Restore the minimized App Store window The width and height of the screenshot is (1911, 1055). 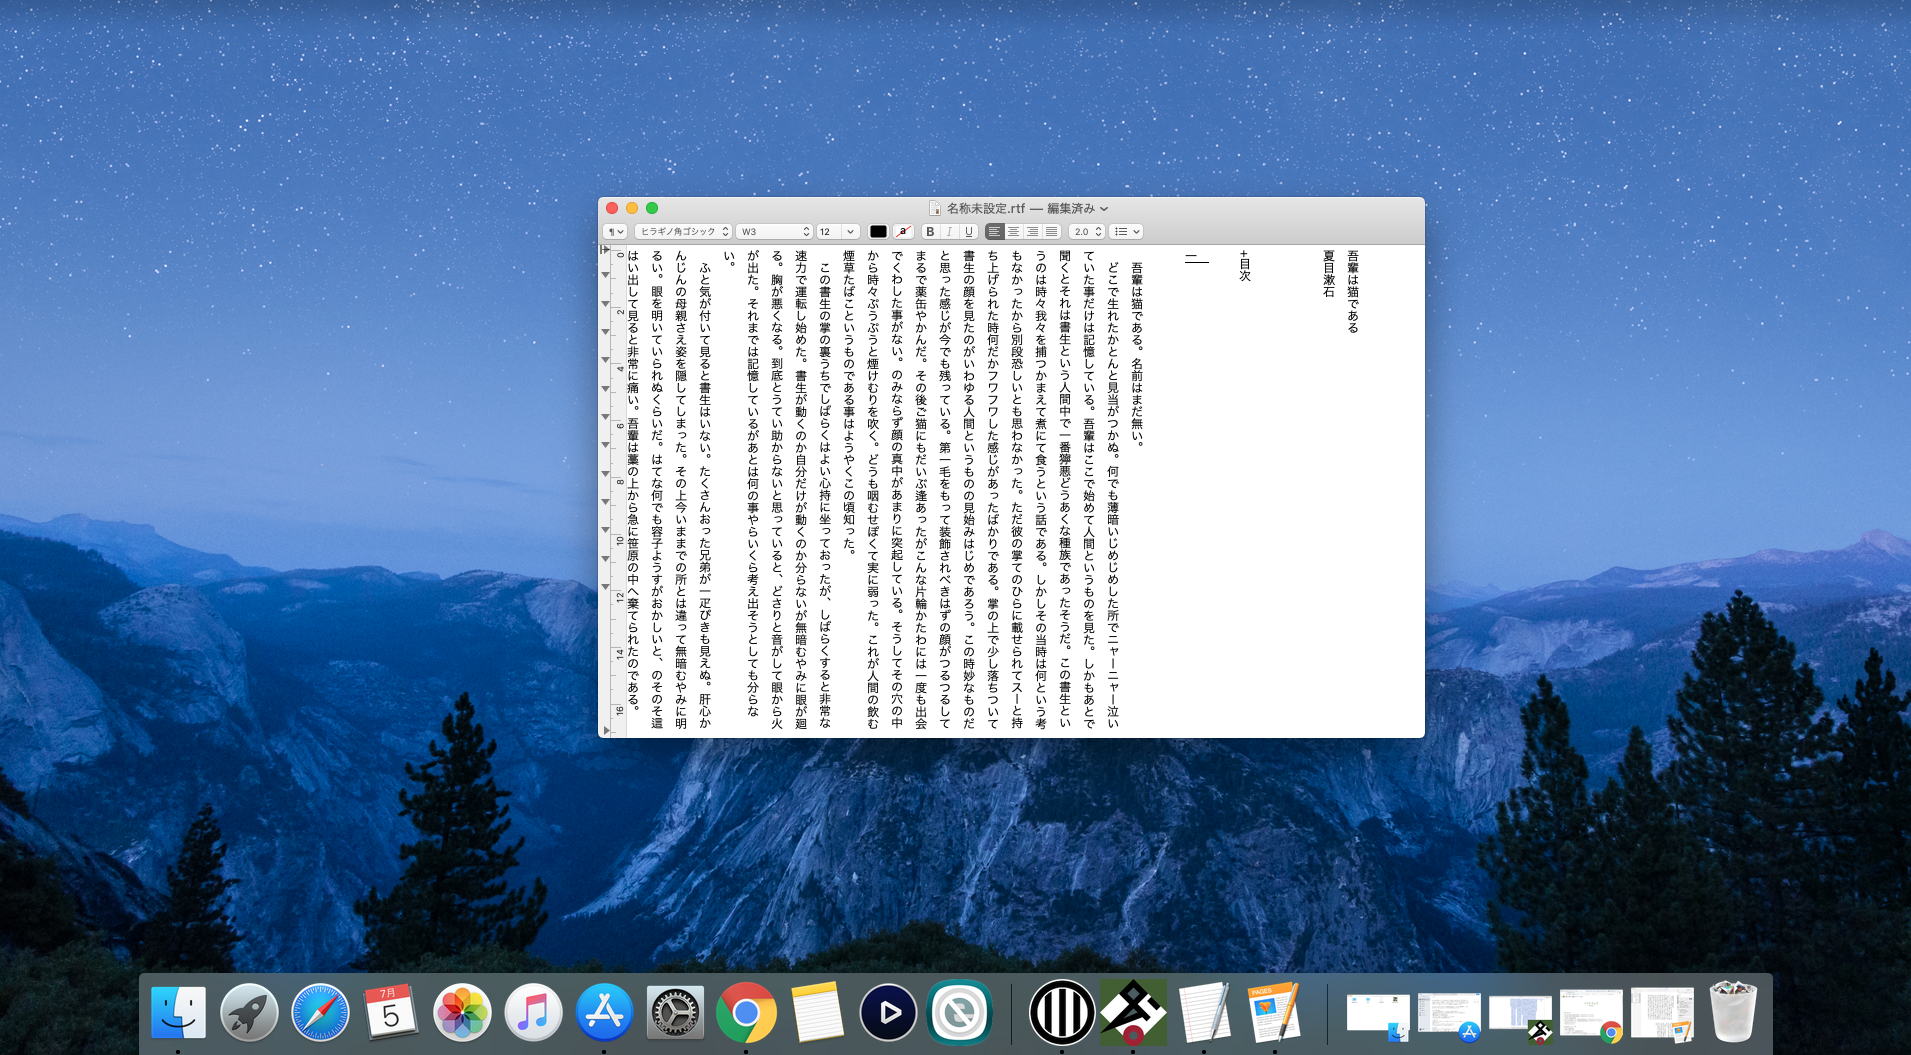point(1449,1015)
